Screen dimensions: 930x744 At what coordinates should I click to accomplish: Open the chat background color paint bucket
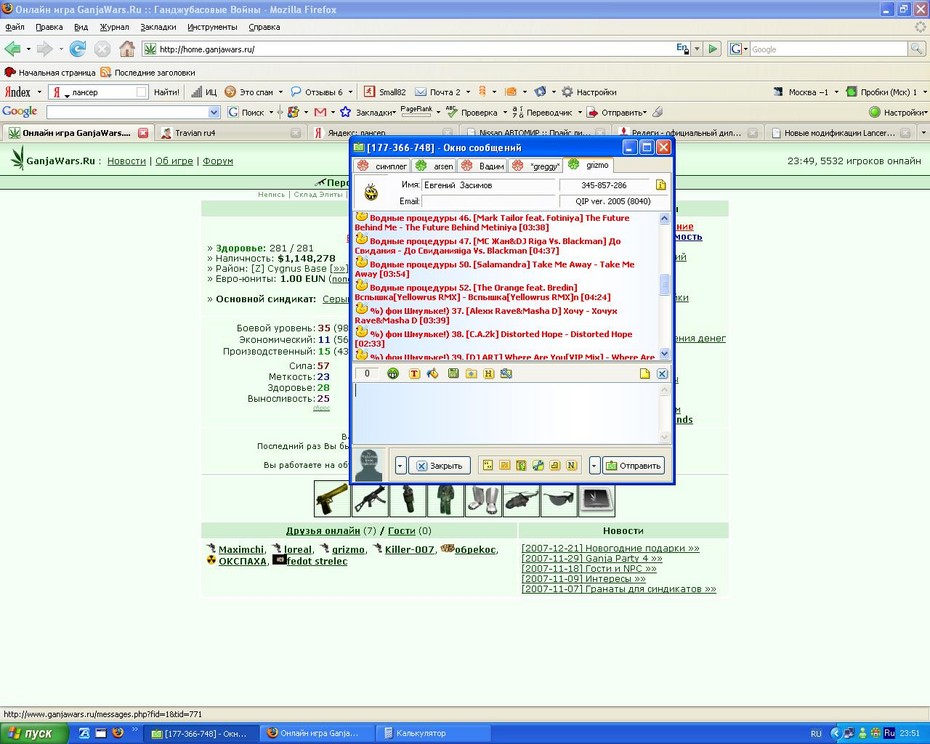[432, 373]
